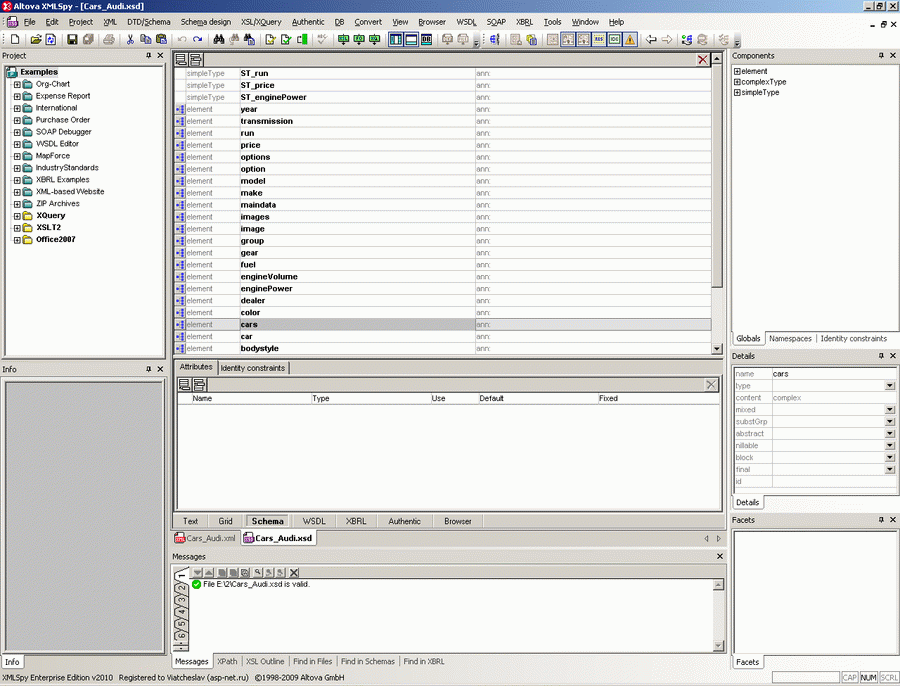Open the type dropdown in Details
Screen dimensions: 900x686
[x=890, y=386]
